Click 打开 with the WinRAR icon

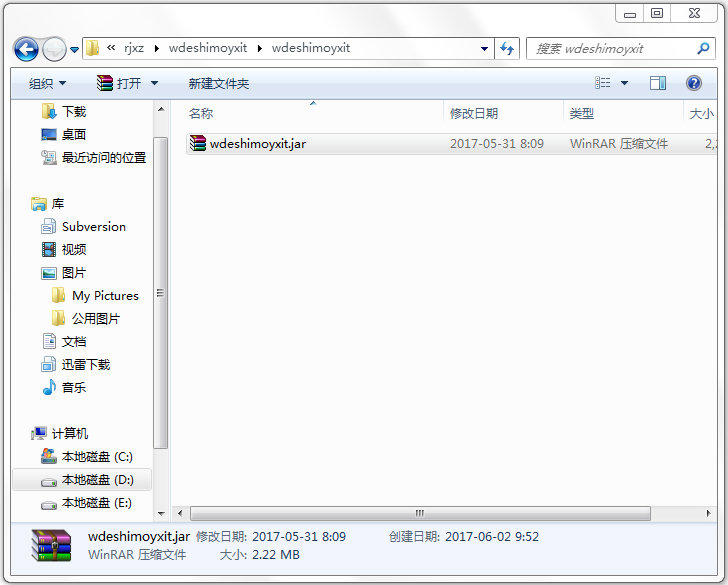(x=119, y=84)
